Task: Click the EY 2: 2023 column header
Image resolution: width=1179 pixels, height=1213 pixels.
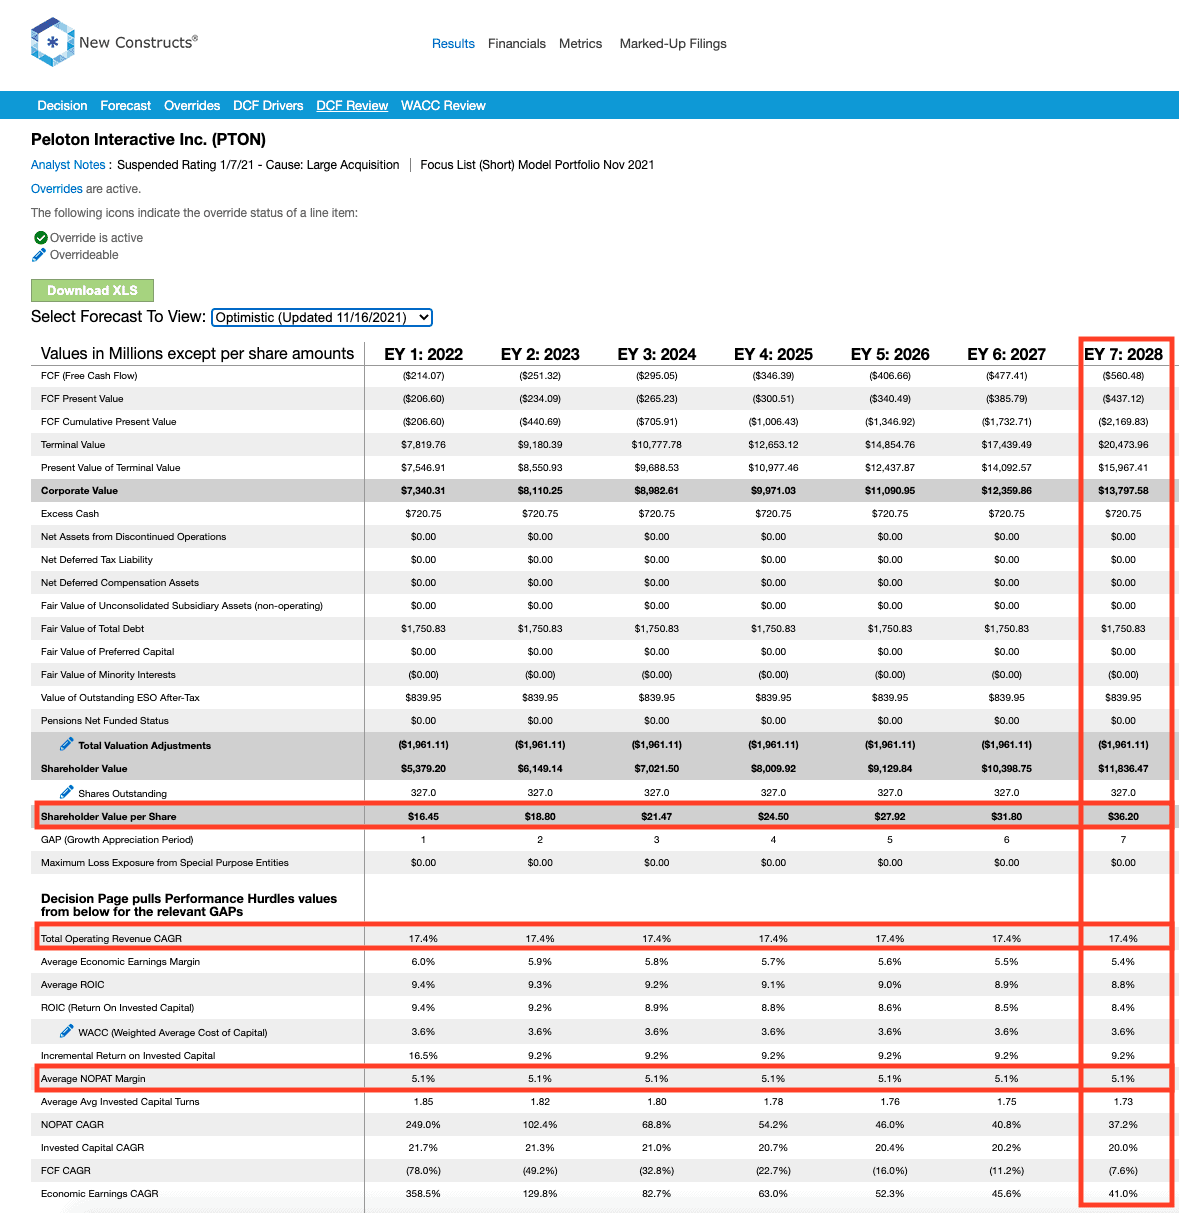Action: 540,354
